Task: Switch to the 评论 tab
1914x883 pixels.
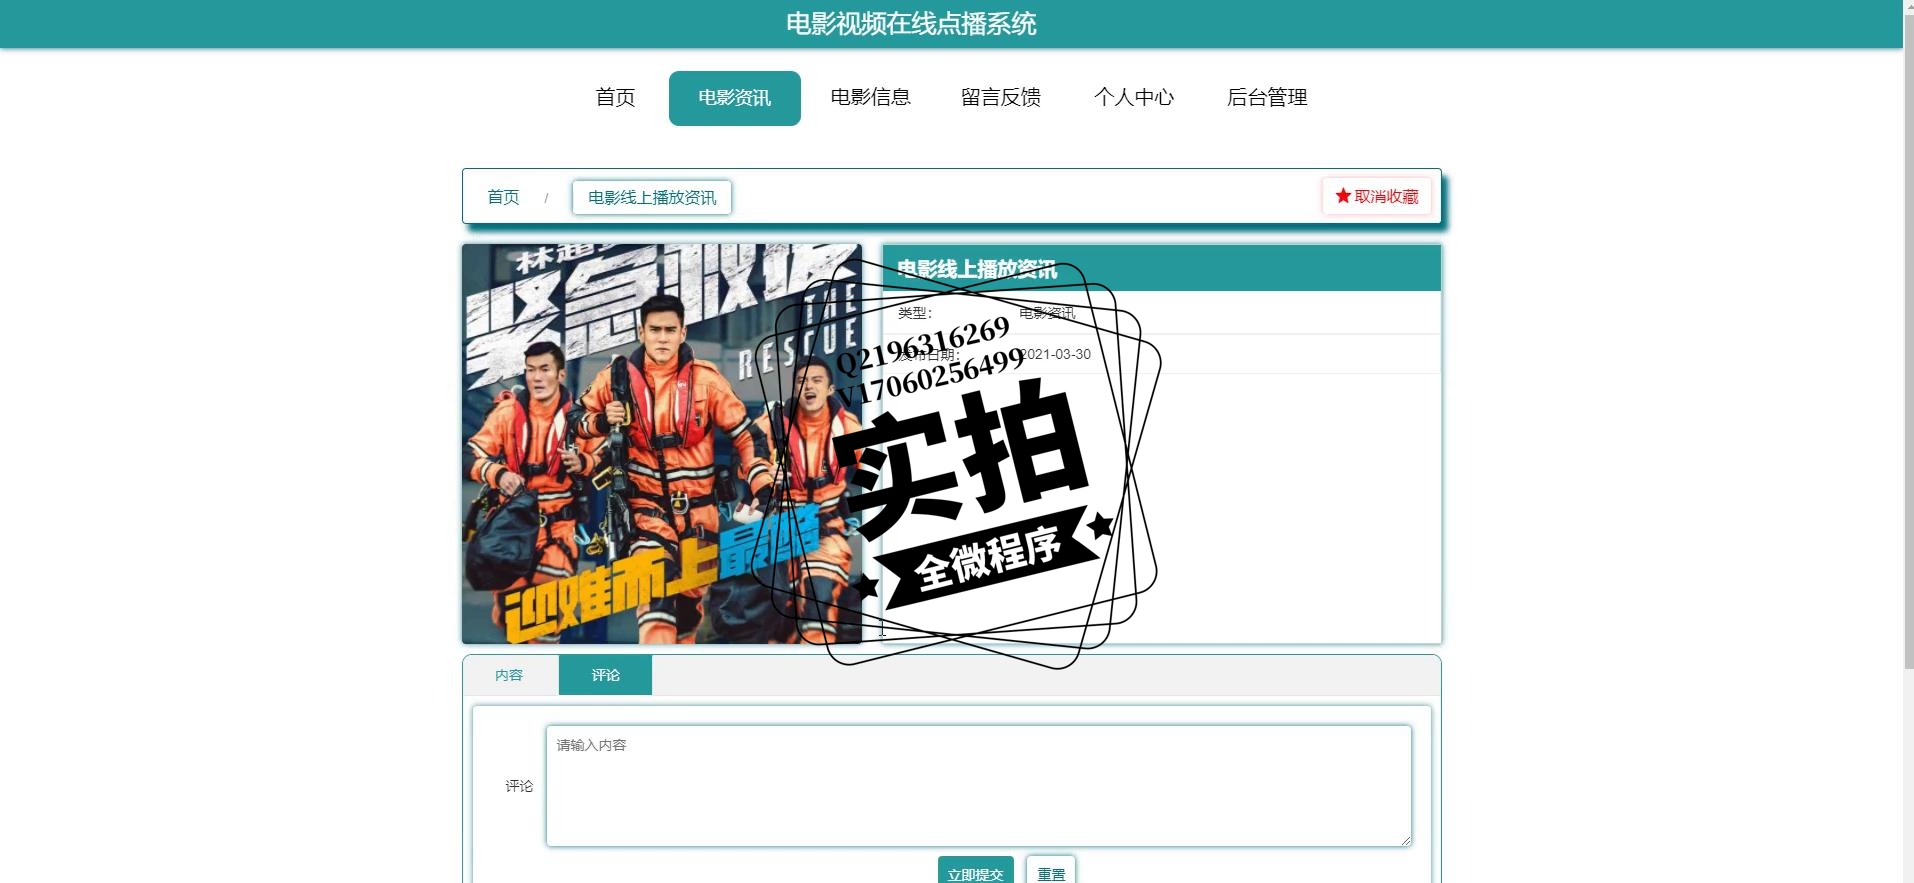Action: tap(605, 675)
